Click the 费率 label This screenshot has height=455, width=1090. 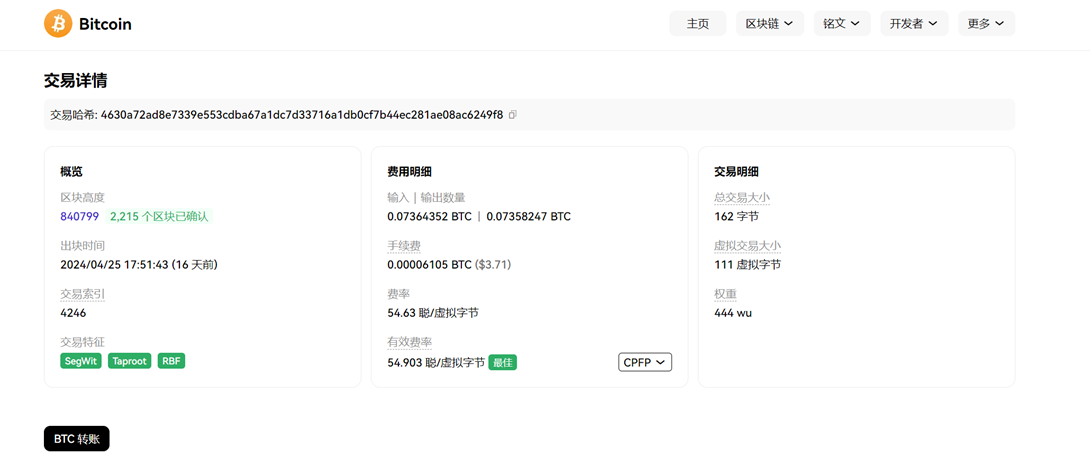398,294
